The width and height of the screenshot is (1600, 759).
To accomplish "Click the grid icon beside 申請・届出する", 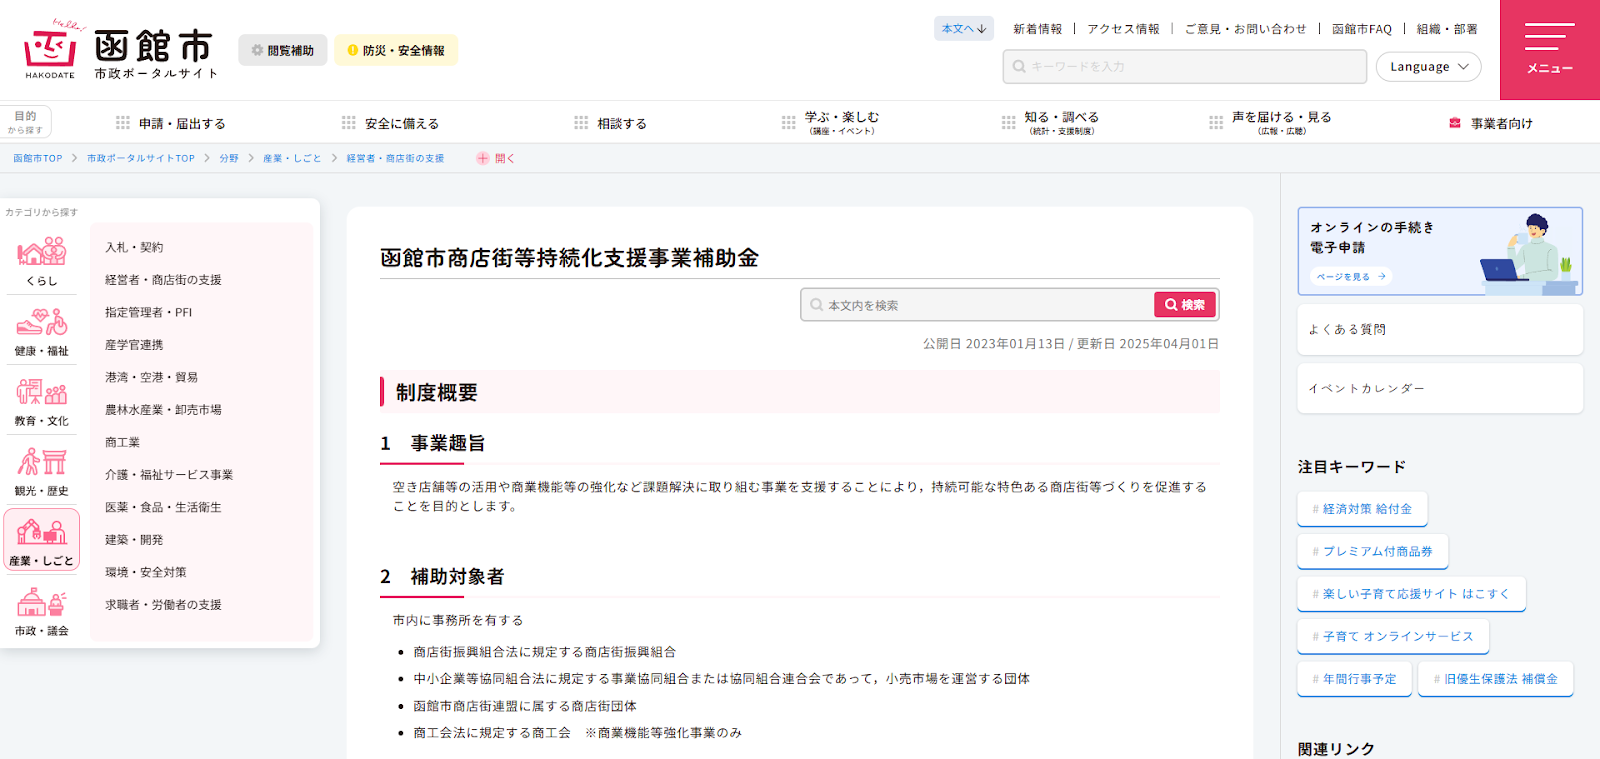I will coord(123,123).
